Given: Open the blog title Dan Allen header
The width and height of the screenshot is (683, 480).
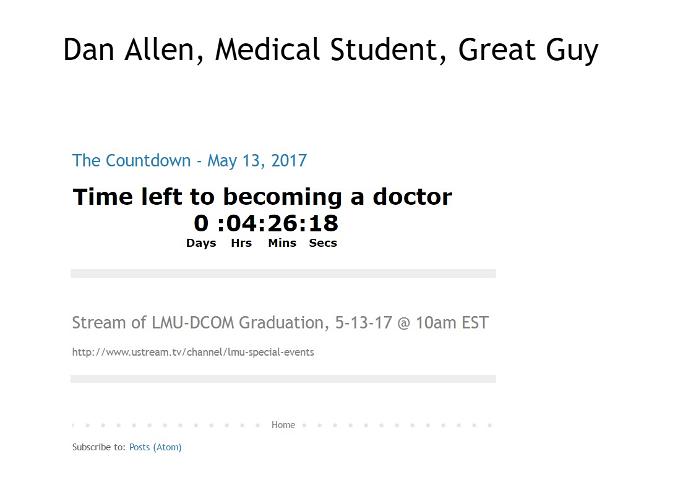Looking at the screenshot, I should click(331, 50).
